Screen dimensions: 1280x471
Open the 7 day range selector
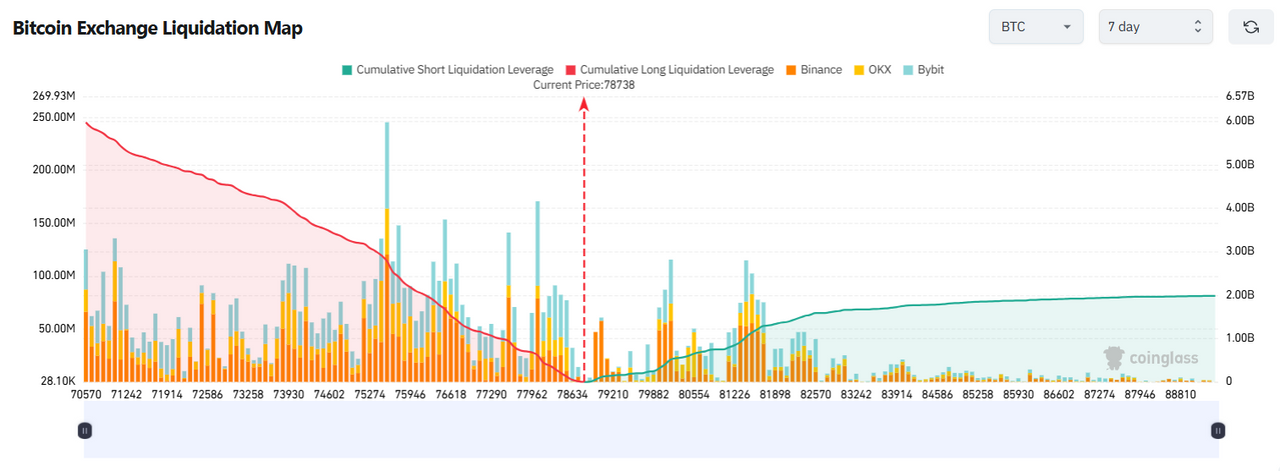(x=1156, y=27)
